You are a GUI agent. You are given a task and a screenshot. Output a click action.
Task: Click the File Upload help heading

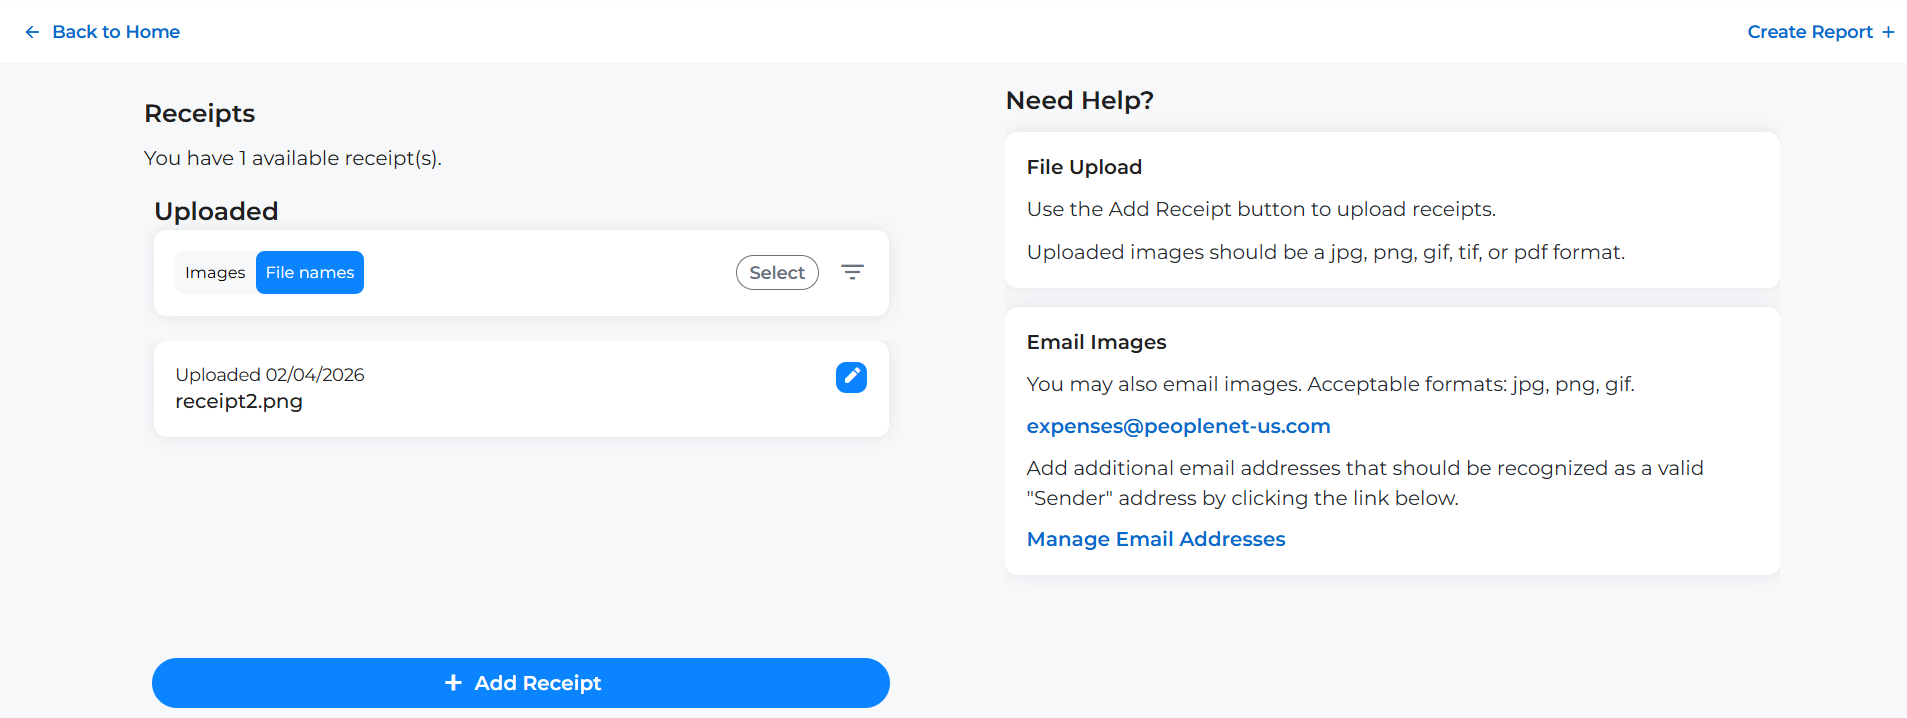click(x=1084, y=167)
